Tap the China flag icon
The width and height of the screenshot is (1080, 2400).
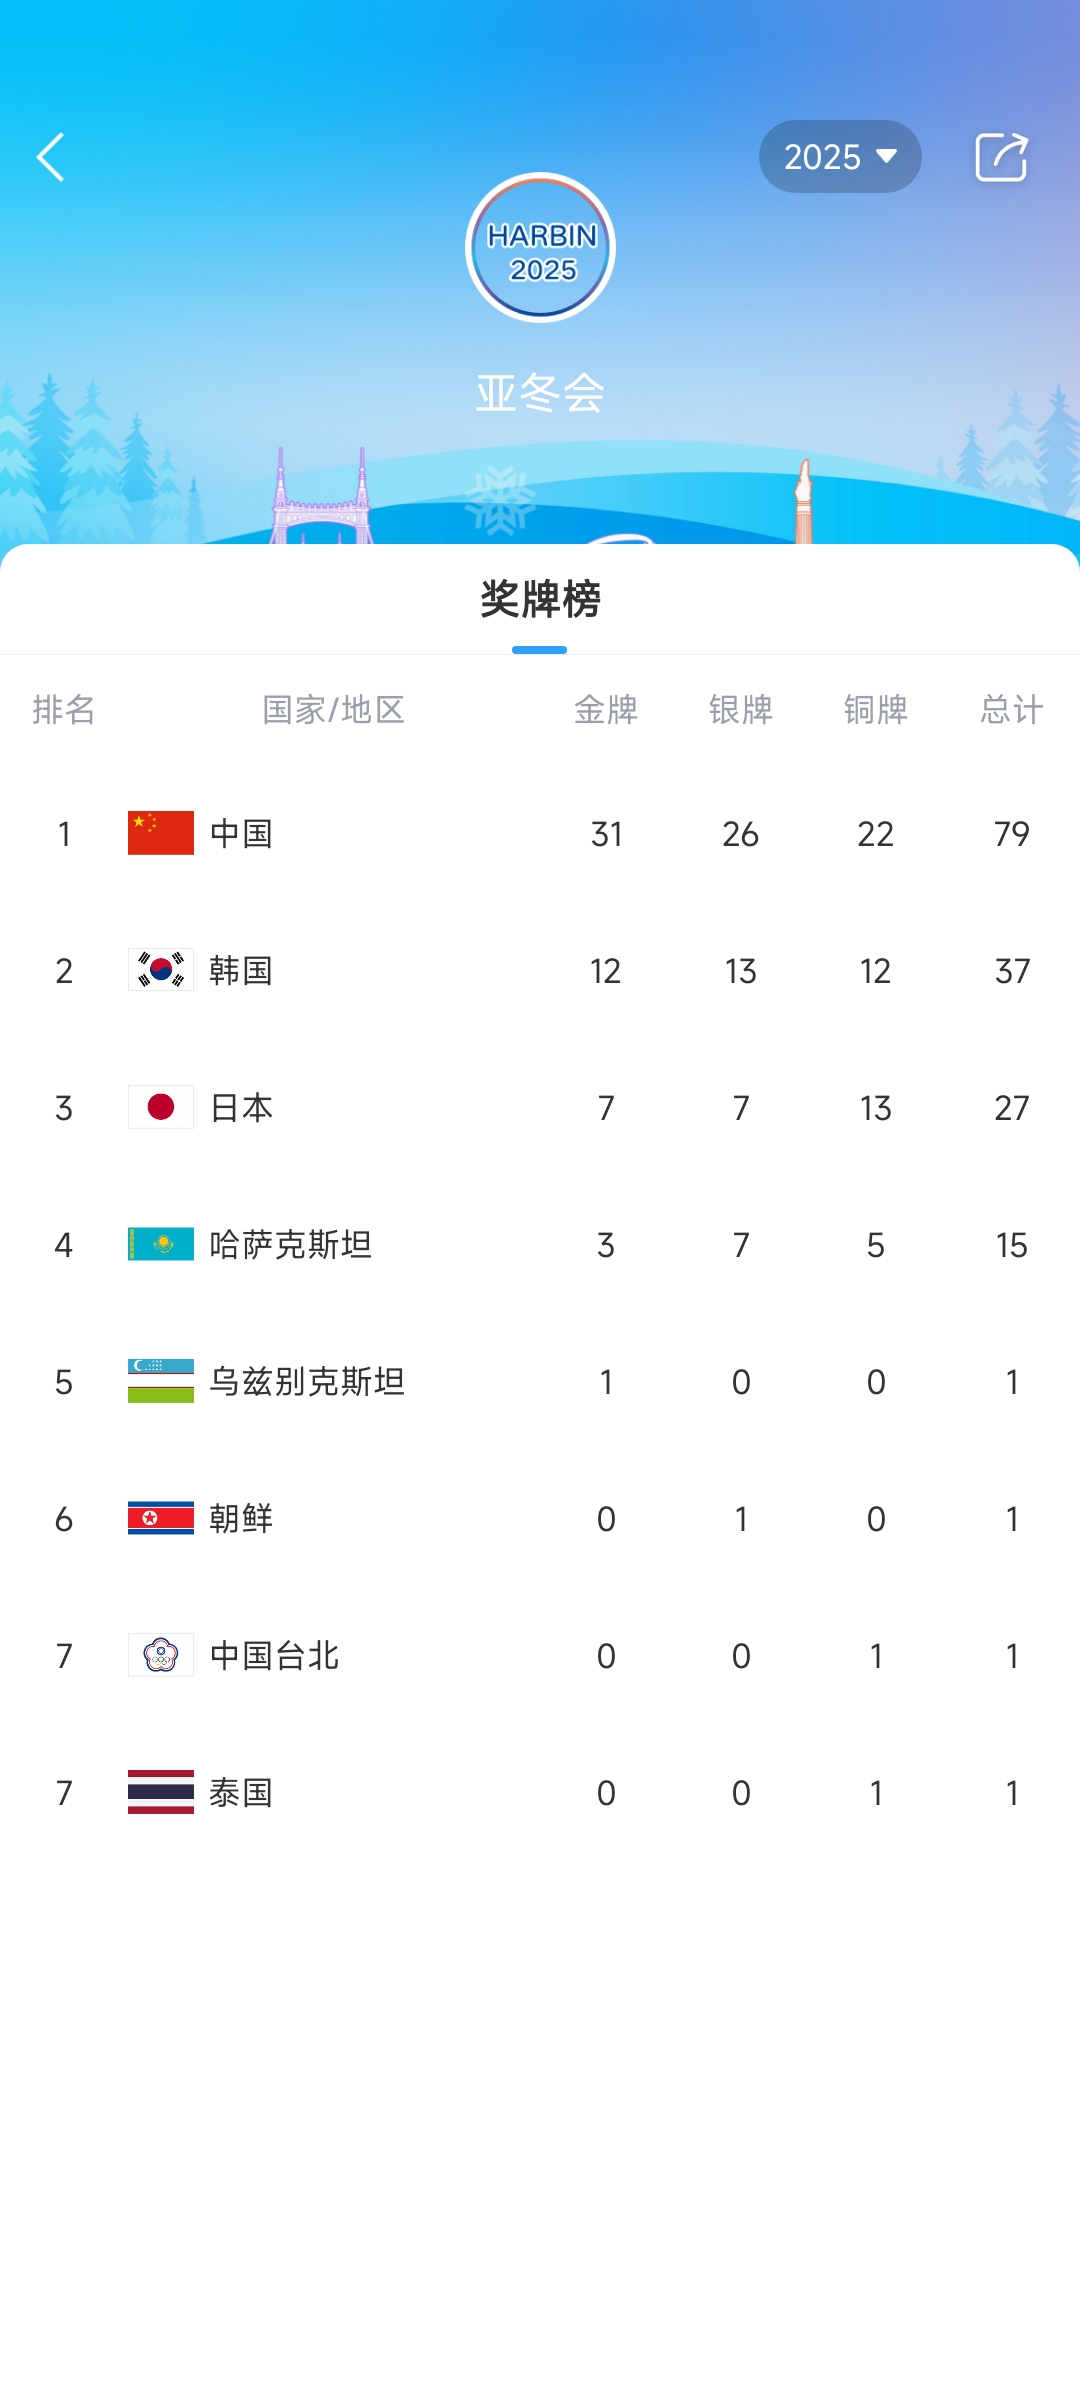(x=161, y=833)
